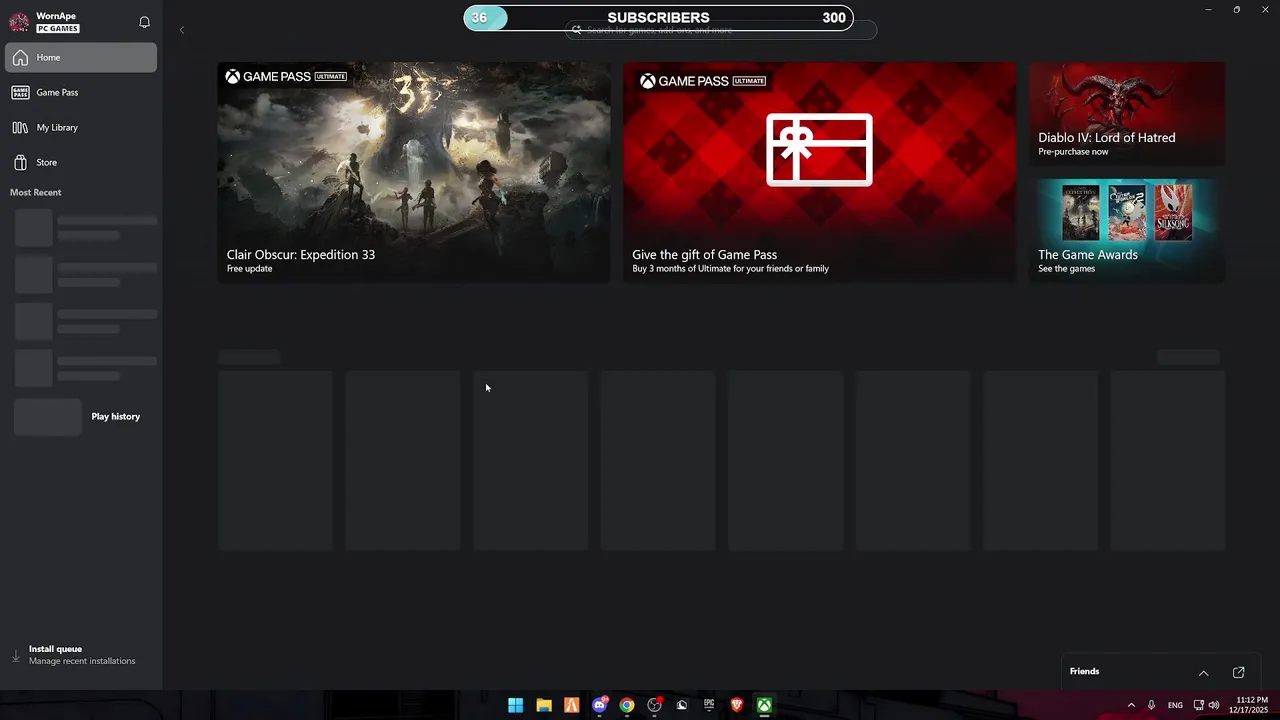Screen dimensions: 1280x720
Task: Open the Give the gift of Game Pass banner
Action: [819, 172]
